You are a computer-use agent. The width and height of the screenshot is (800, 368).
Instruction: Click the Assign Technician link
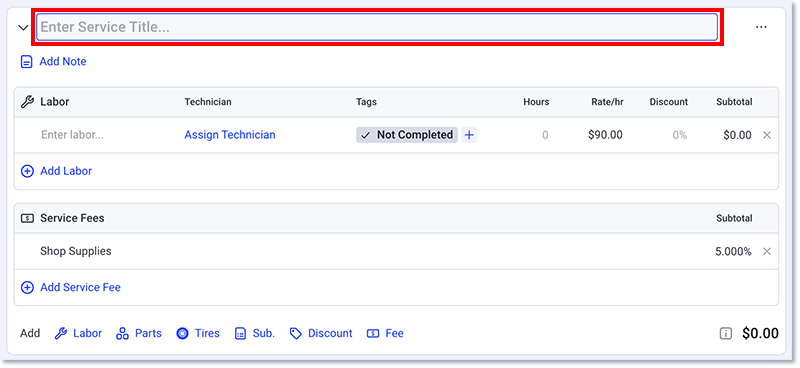(x=230, y=135)
